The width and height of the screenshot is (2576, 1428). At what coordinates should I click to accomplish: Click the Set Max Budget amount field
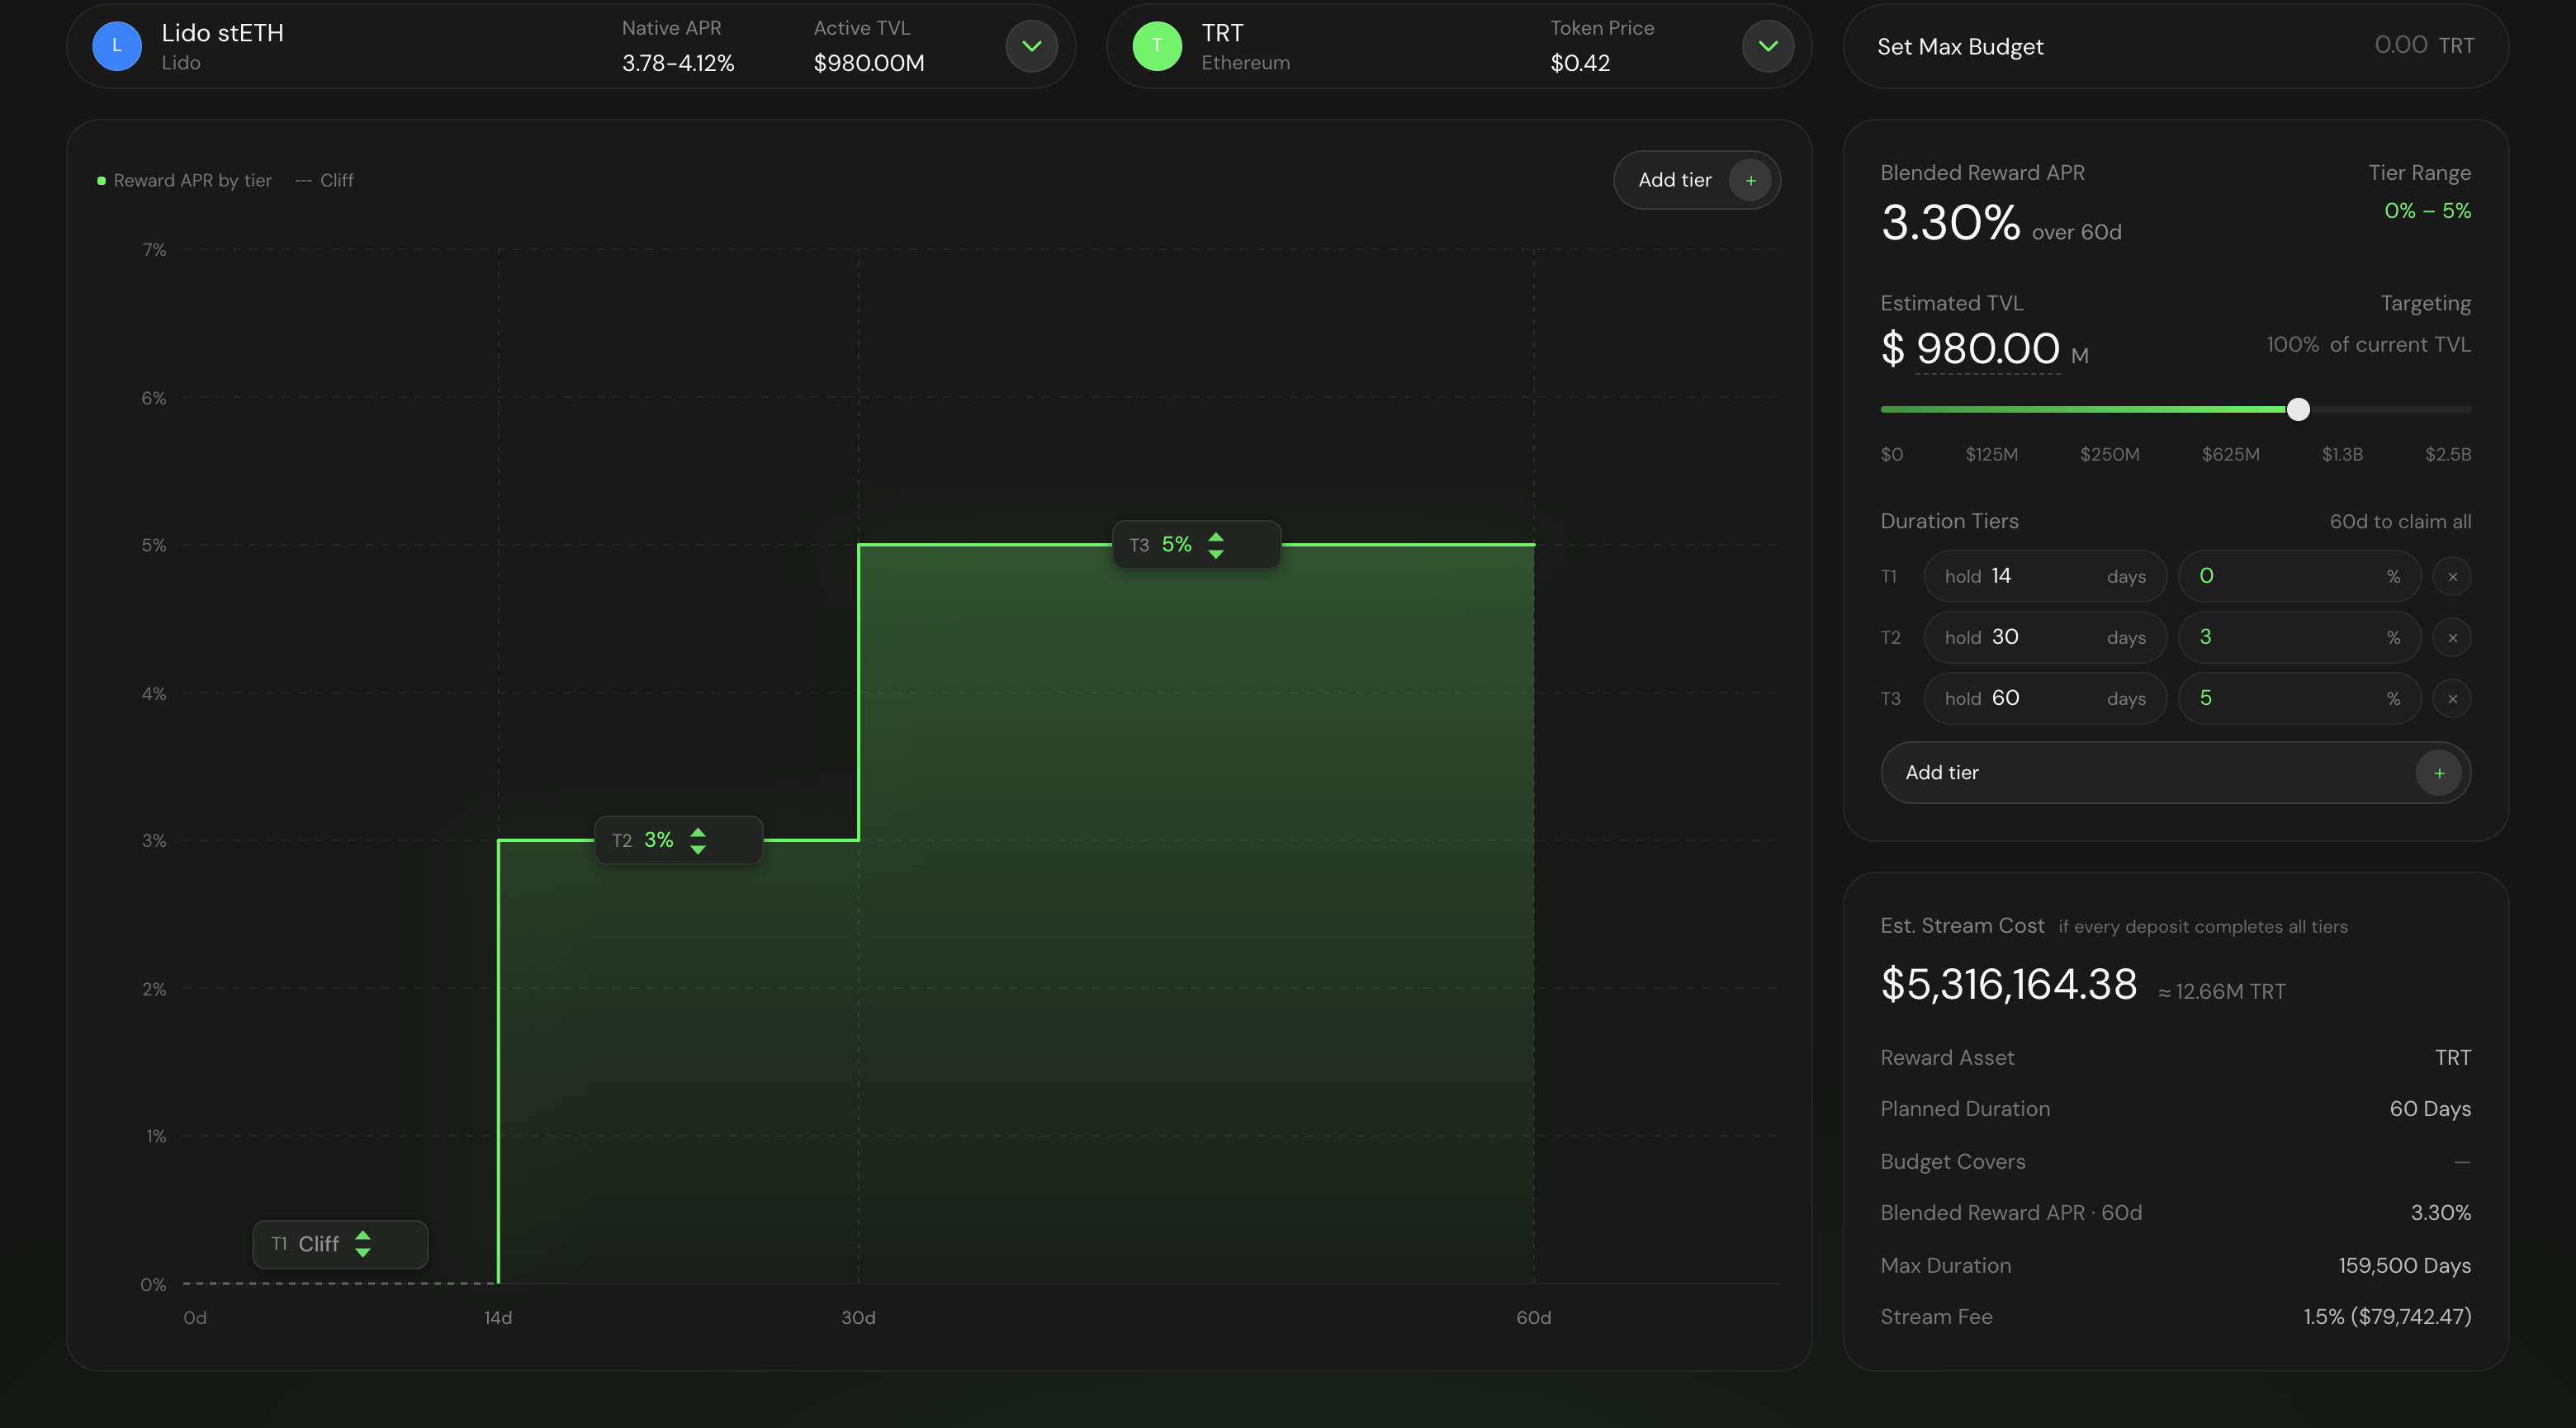(x=2399, y=45)
